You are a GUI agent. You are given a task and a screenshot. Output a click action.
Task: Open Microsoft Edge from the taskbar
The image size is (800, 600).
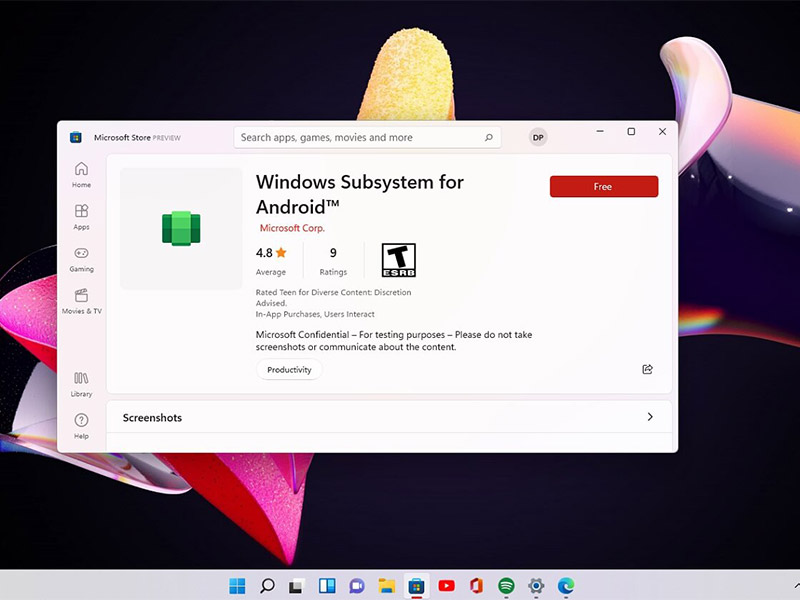click(x=566, y=586)
